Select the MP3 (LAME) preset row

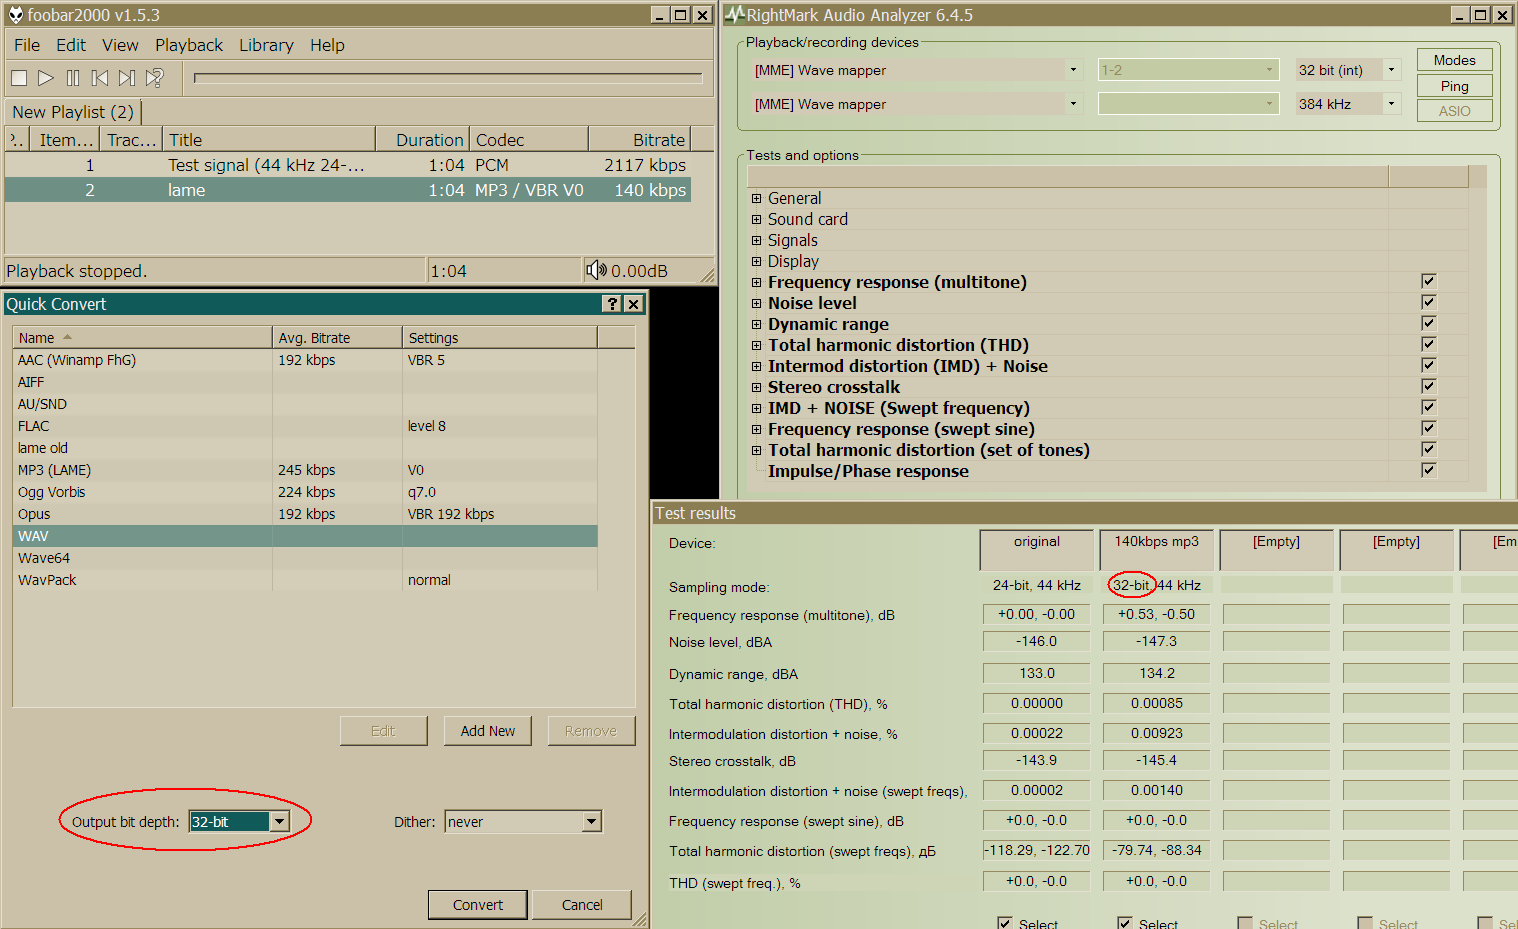[305, 470]
